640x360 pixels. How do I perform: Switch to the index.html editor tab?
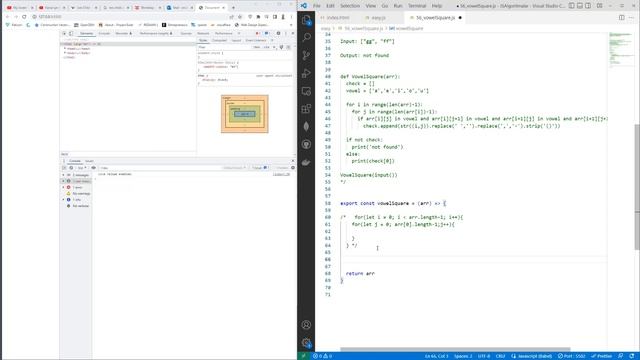tap(338, 18)
